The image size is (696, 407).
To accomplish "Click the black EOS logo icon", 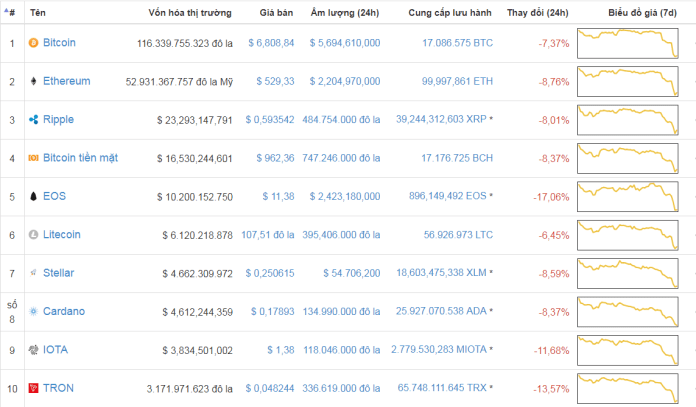I will (x=33, y=196).
